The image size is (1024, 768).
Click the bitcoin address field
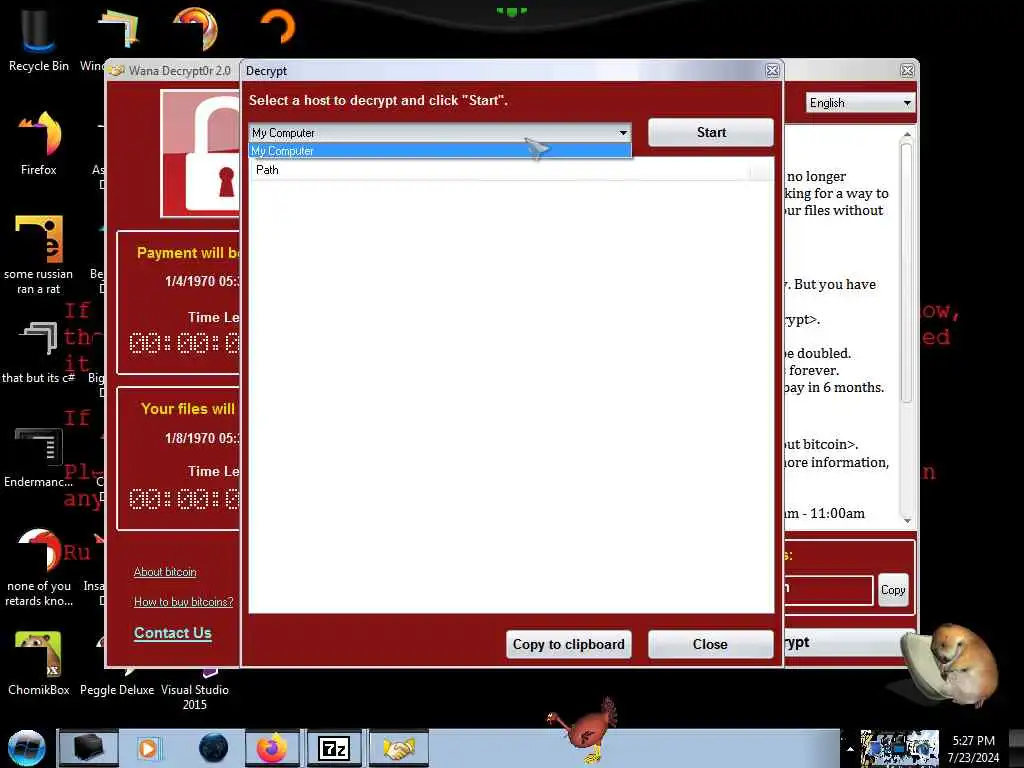coord(828,590)
